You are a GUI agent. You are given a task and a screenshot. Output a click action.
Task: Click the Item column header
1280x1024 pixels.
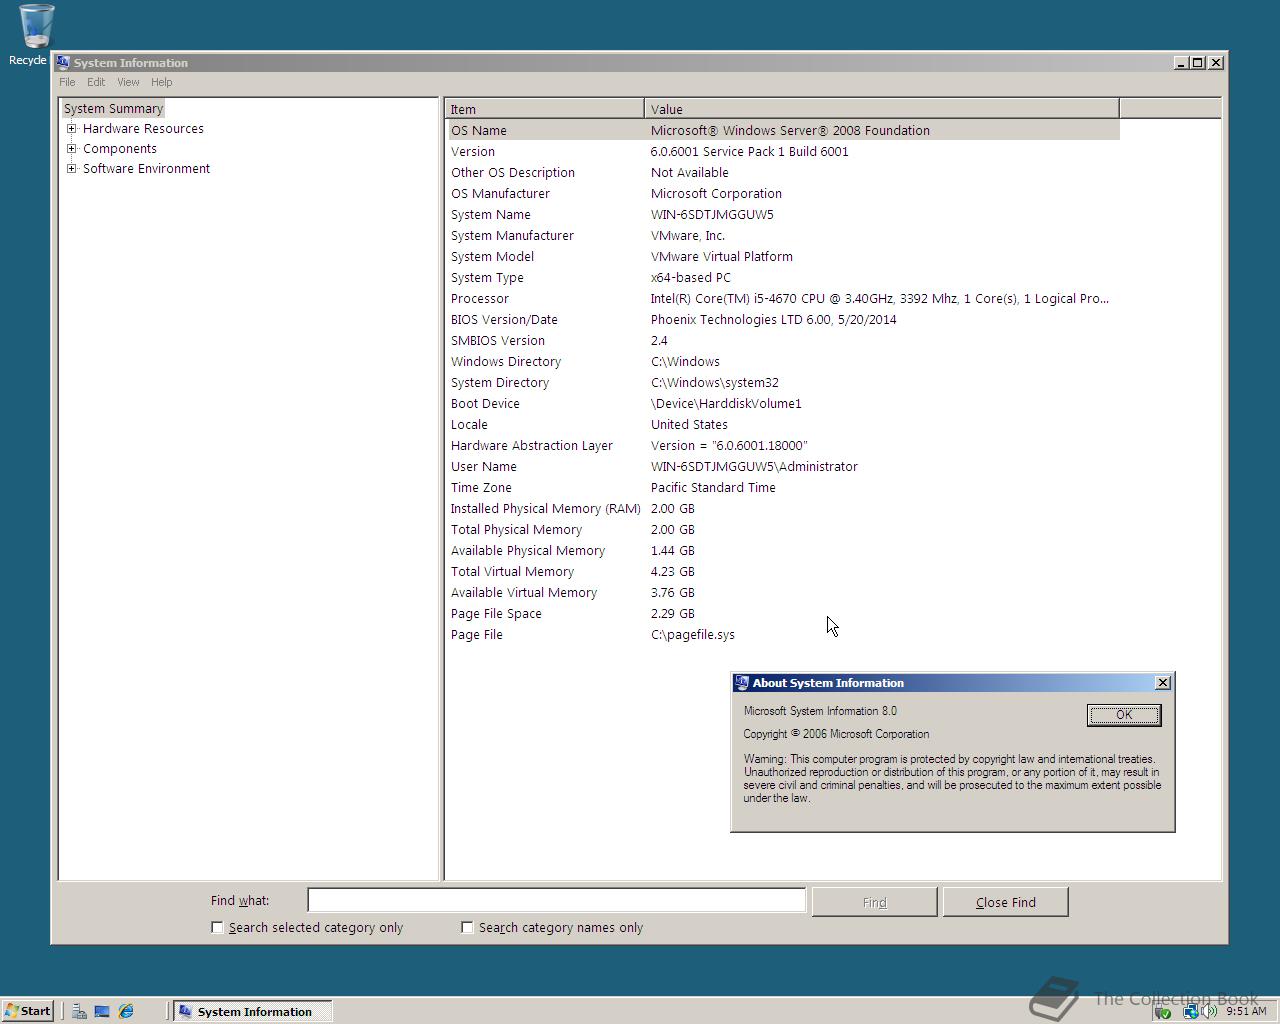[x=545, y=109]
